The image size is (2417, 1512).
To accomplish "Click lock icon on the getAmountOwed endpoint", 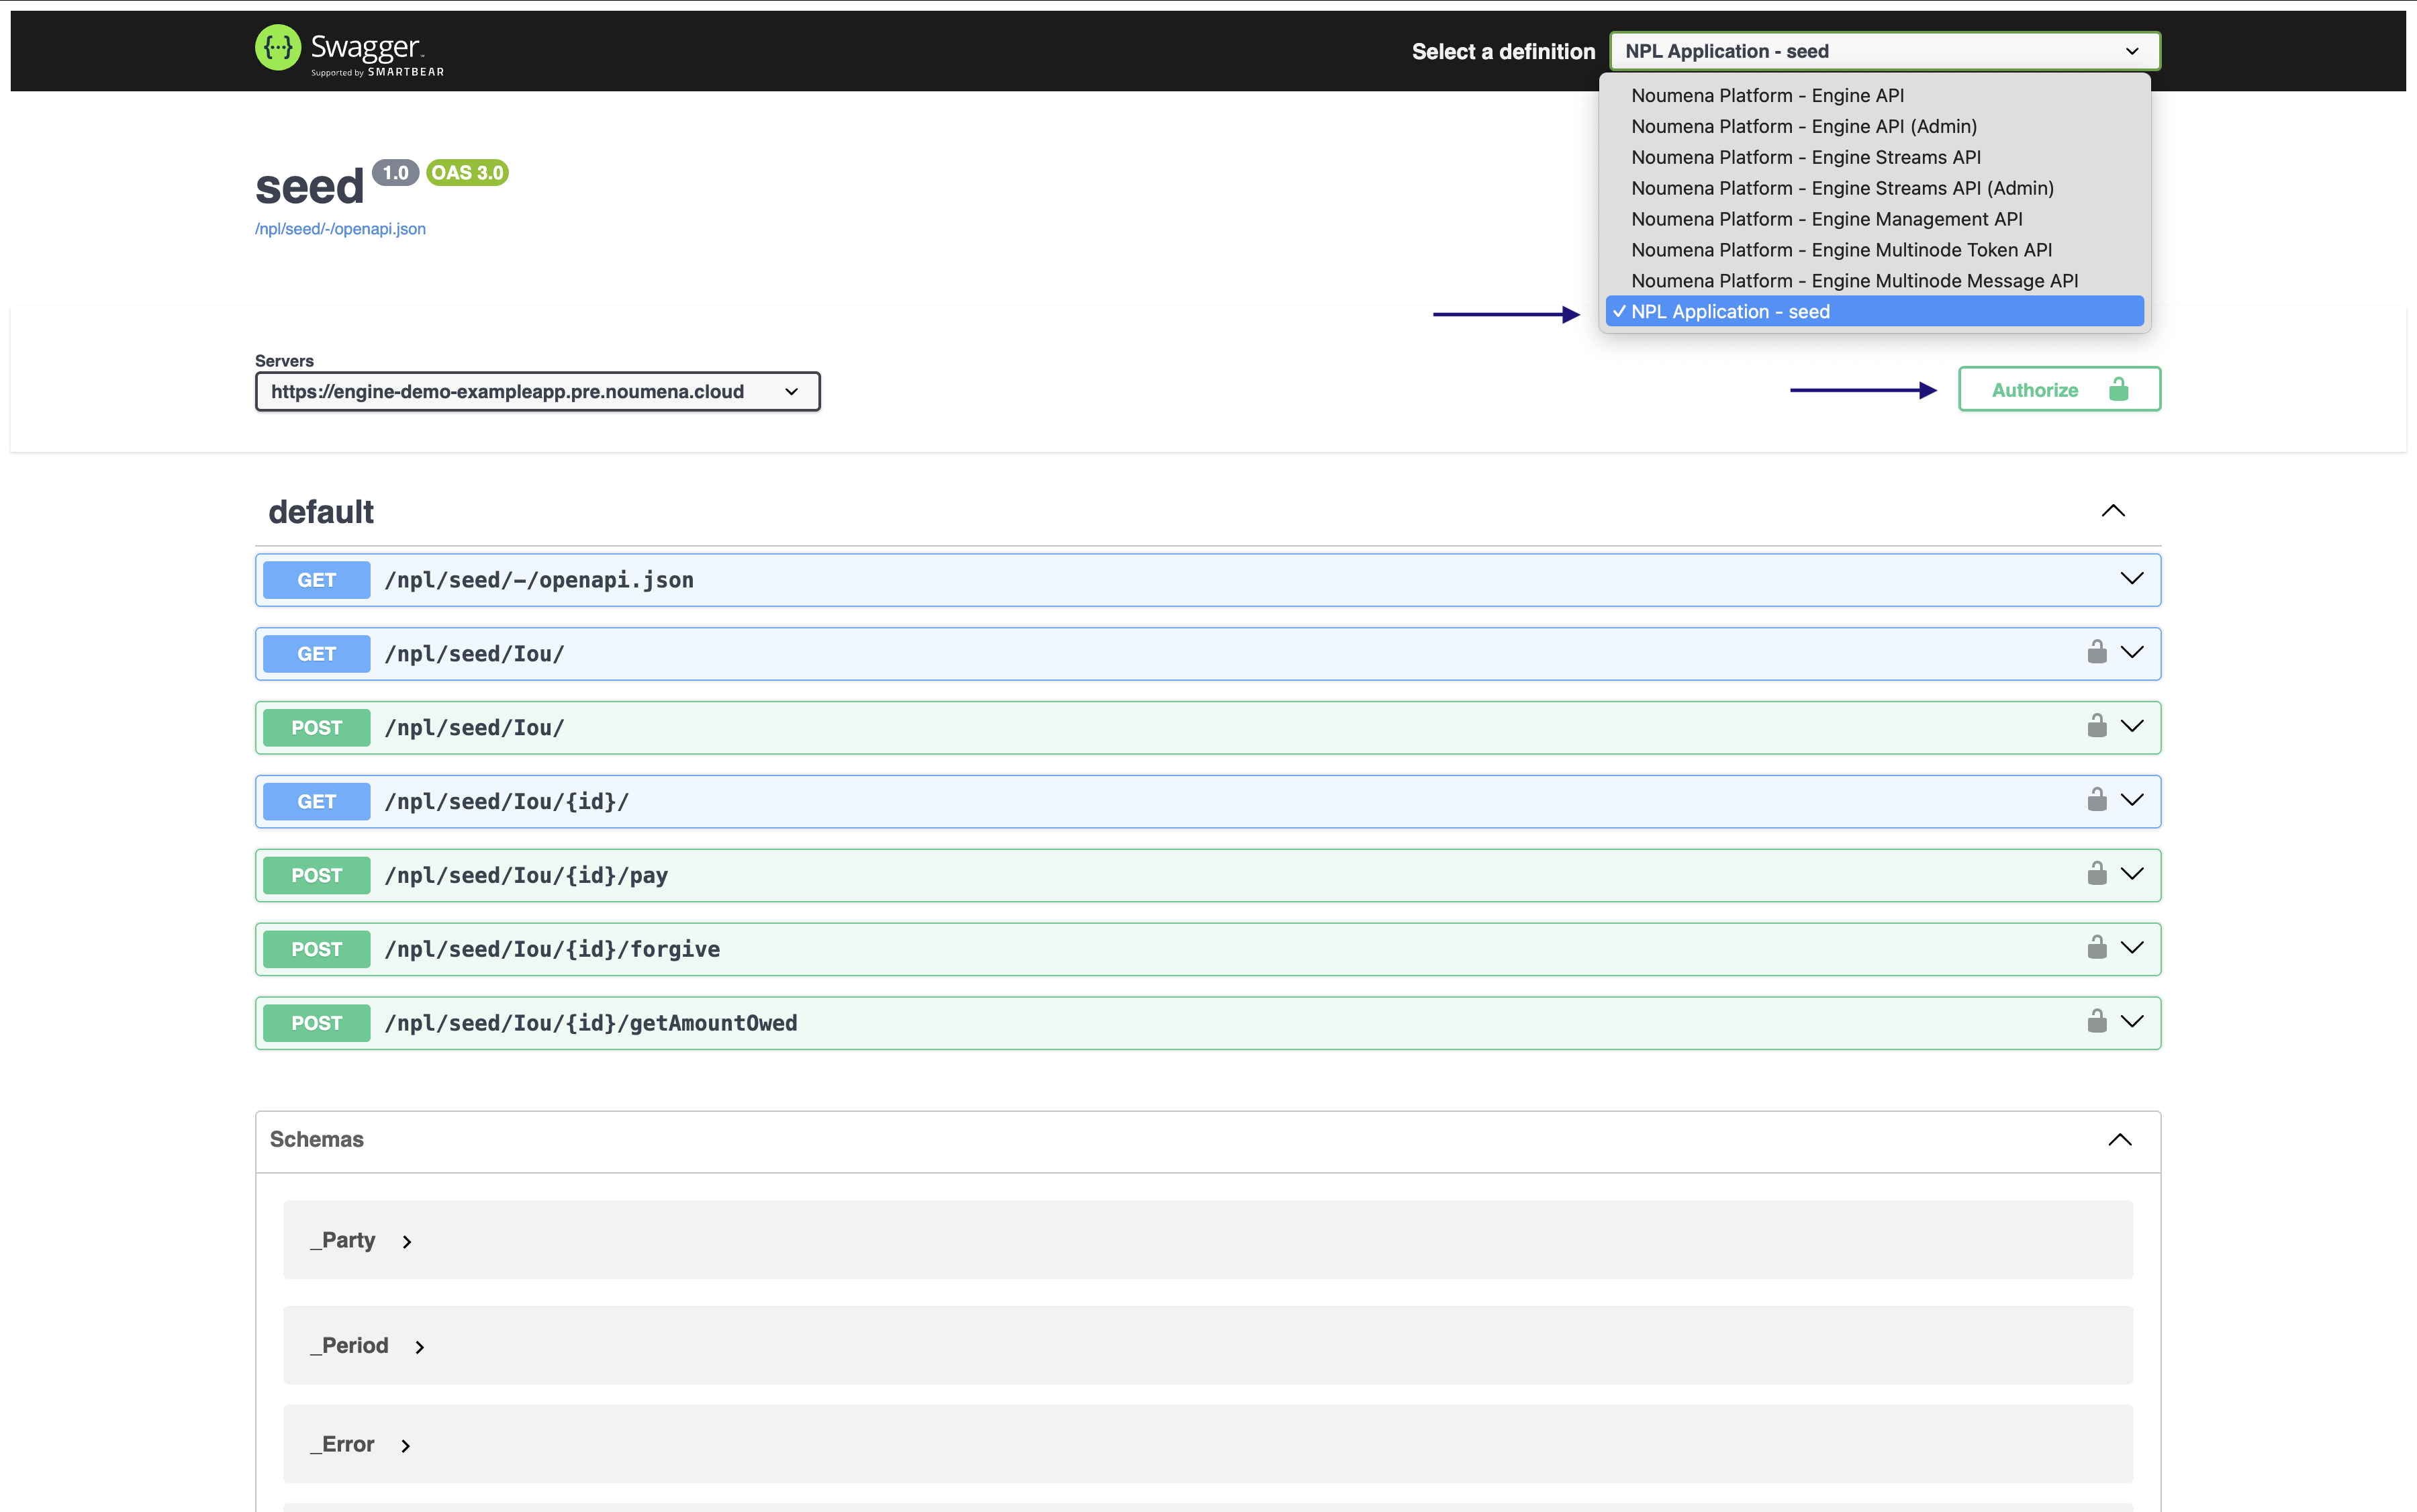I will [2096, 1022].
